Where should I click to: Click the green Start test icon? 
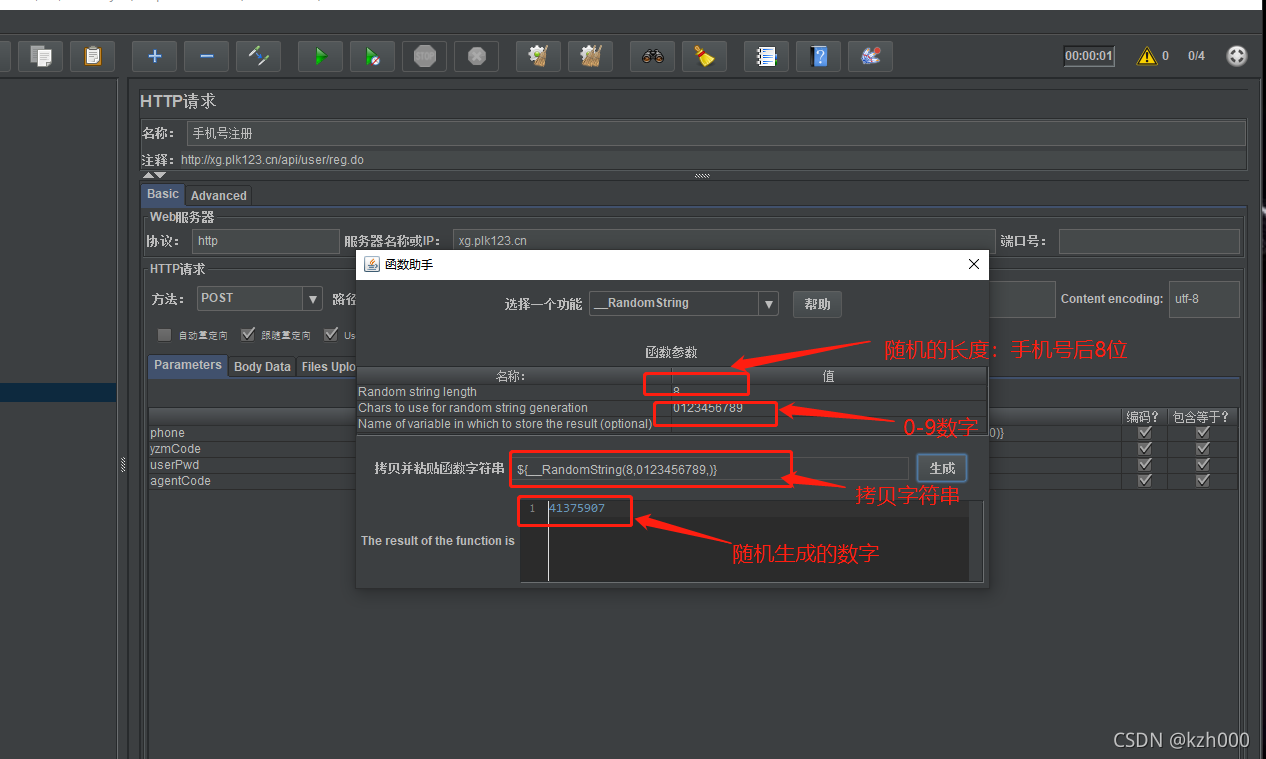tap(320, 56)
